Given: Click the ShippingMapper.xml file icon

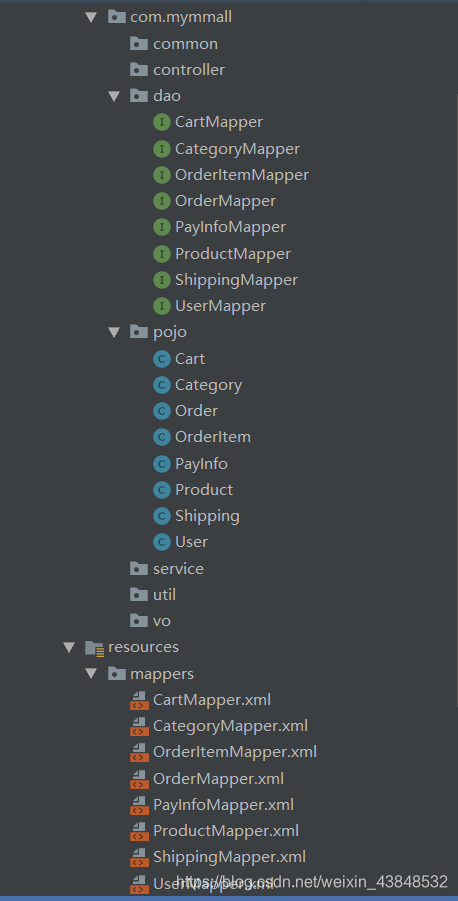Looking at the screenshot, I should tap(138, 857).
